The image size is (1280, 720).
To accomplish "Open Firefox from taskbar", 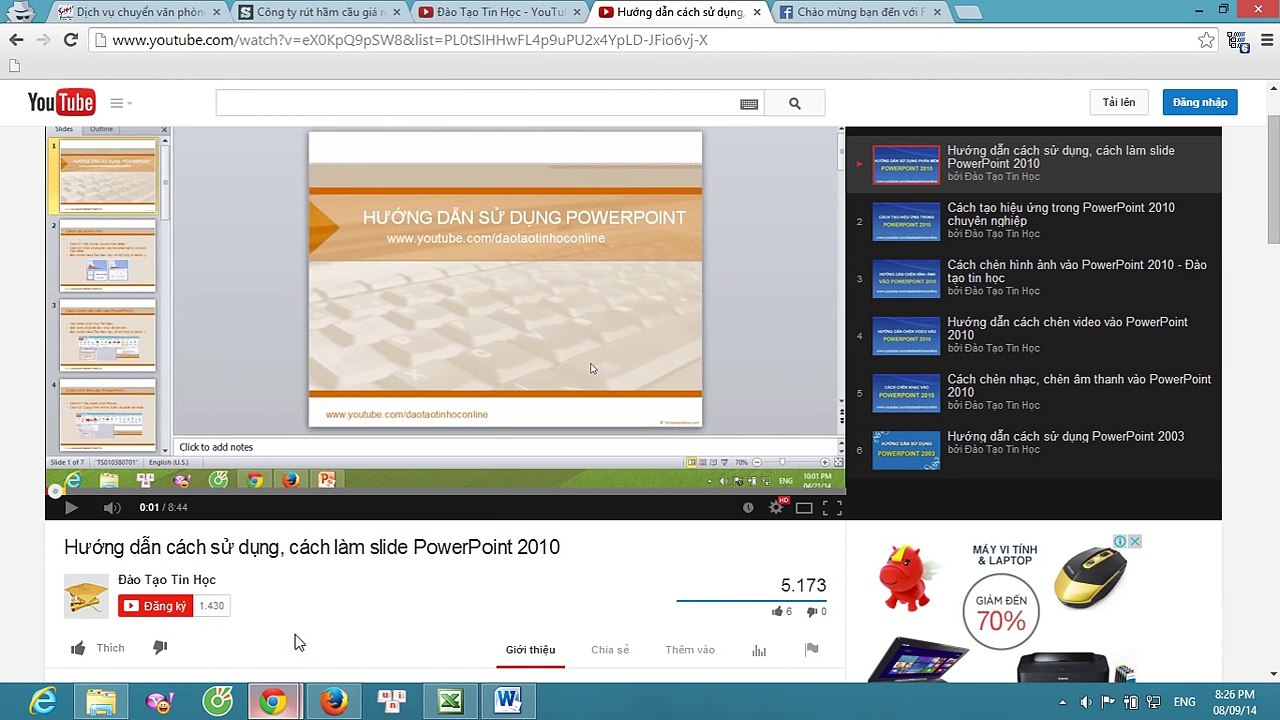I will pos(333,702).
